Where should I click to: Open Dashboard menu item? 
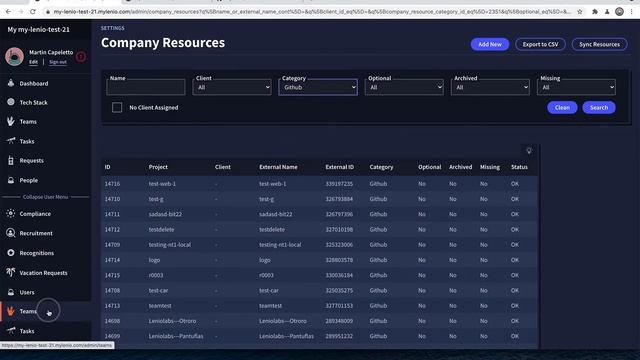(34, 83)
